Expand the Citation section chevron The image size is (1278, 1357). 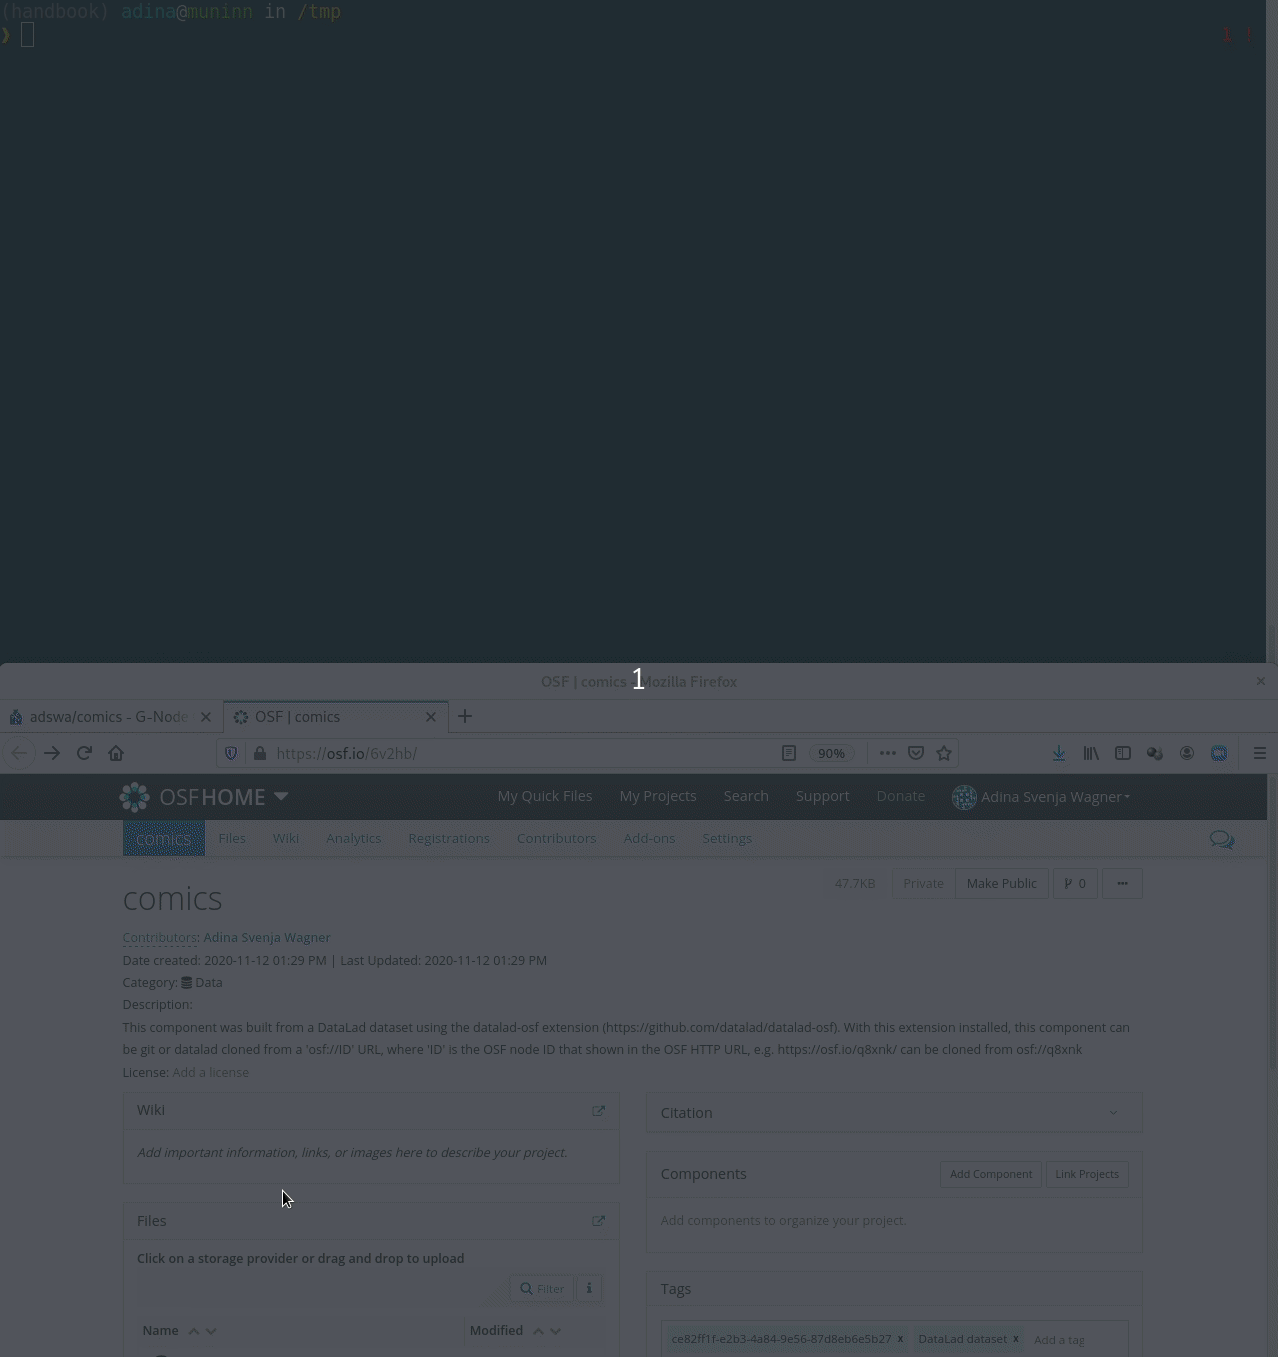(1113, 1113)
